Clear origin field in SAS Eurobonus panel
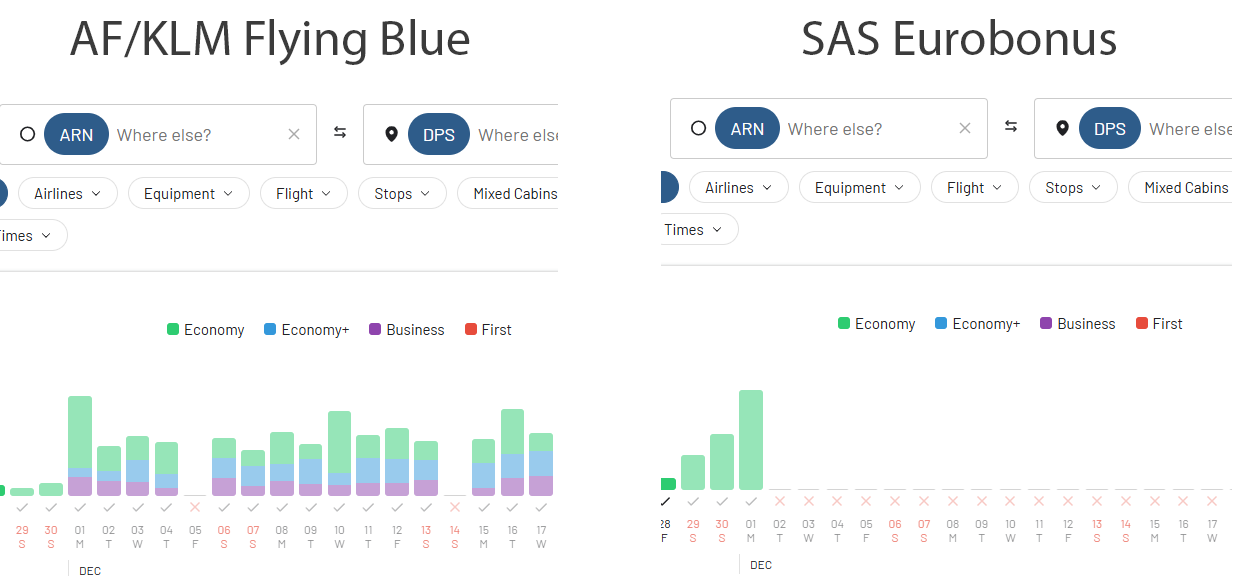Screen dimensions: 1233x588 965,128
